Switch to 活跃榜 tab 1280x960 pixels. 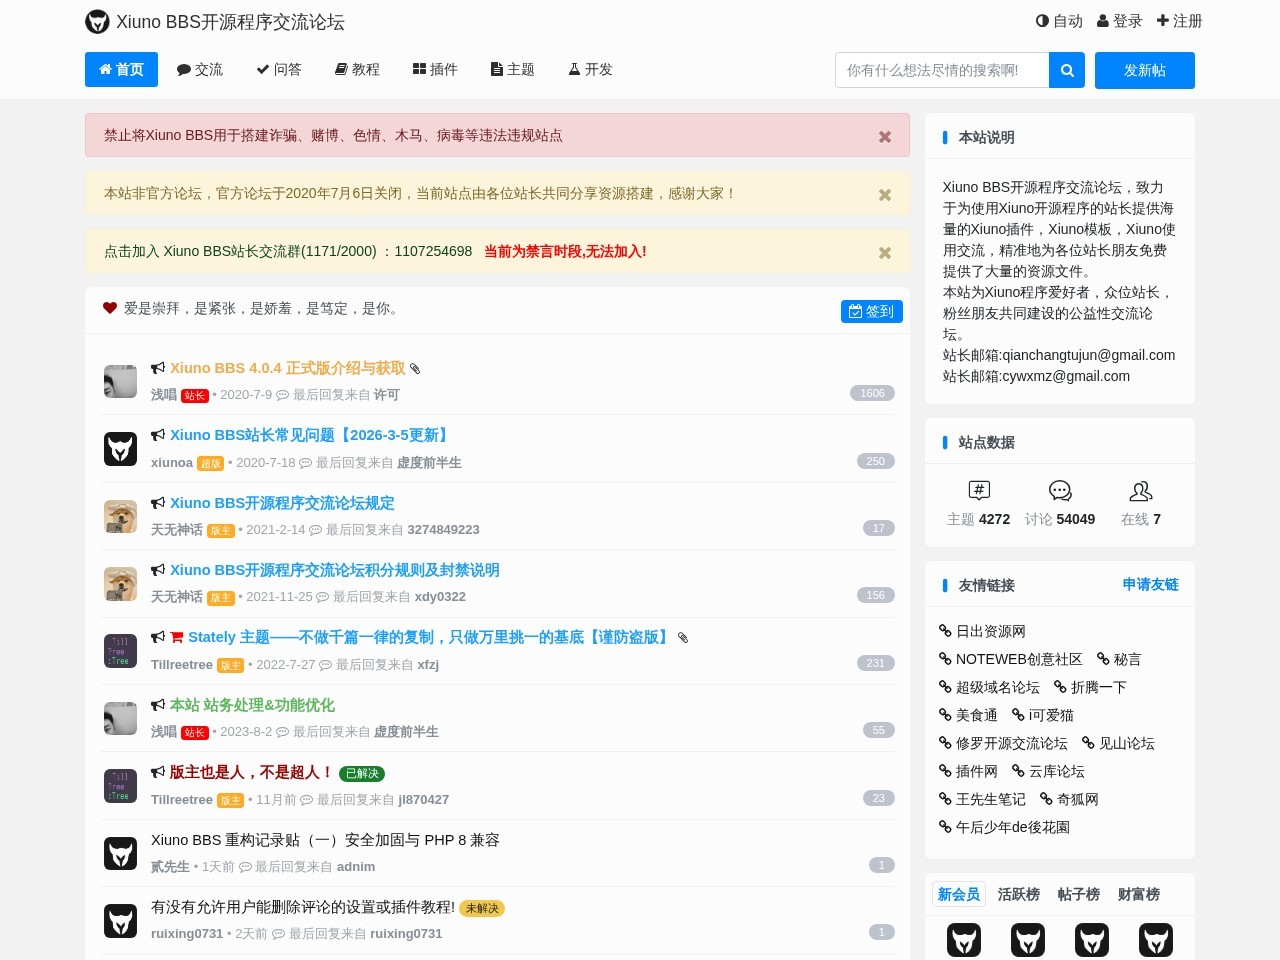[x=1019, y=894]
